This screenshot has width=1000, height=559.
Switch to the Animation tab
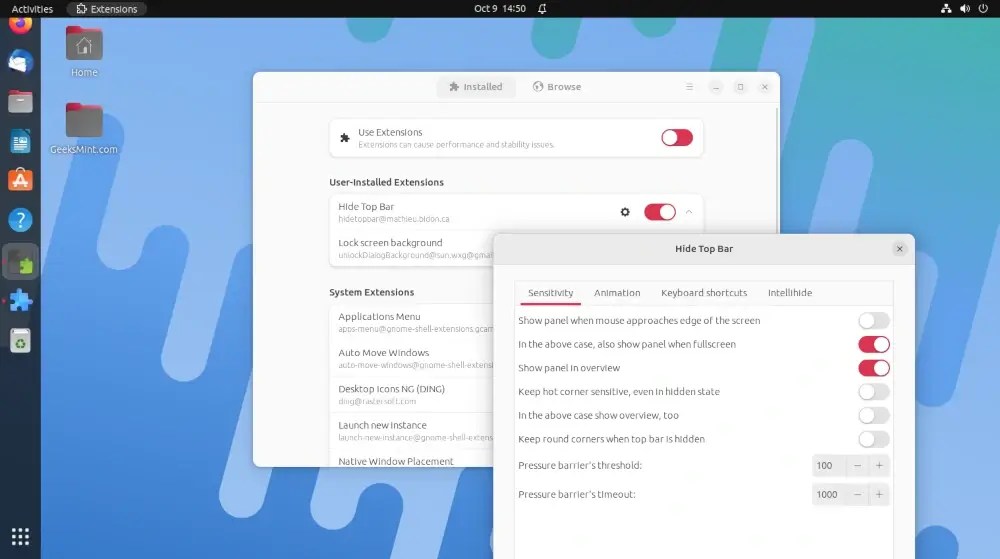click(617, 293)
